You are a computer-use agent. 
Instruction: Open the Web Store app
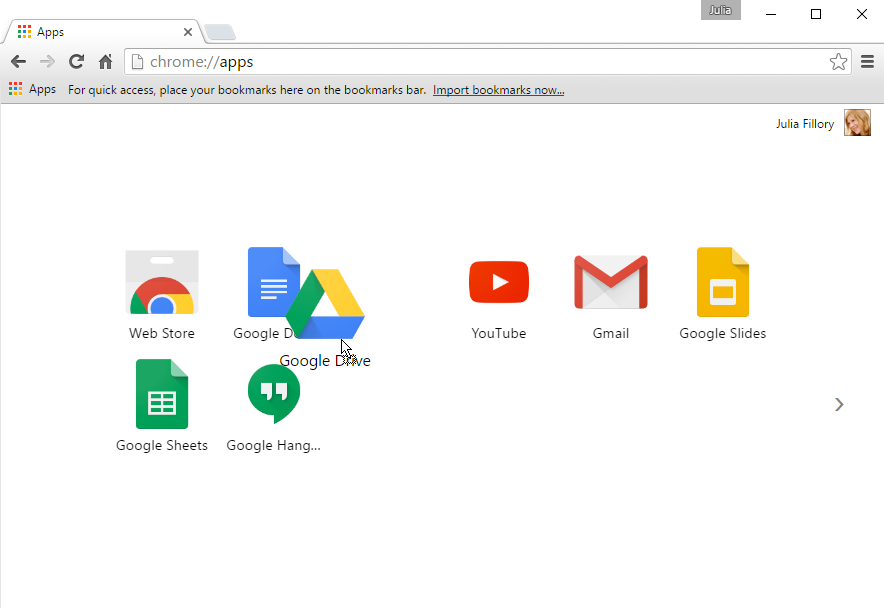[161, 284]
